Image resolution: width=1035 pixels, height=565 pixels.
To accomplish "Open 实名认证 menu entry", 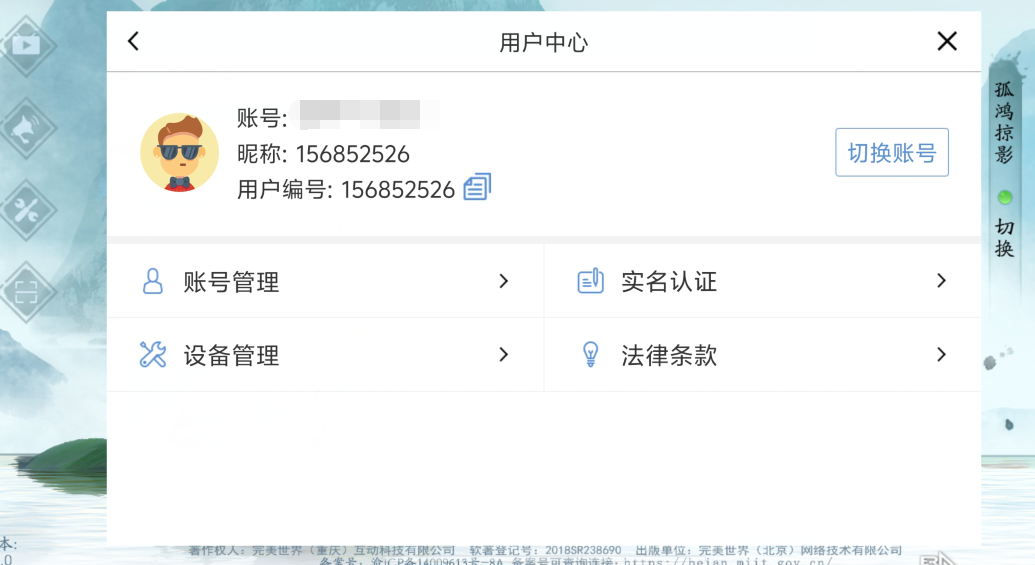I will click(x=762, y=282).
